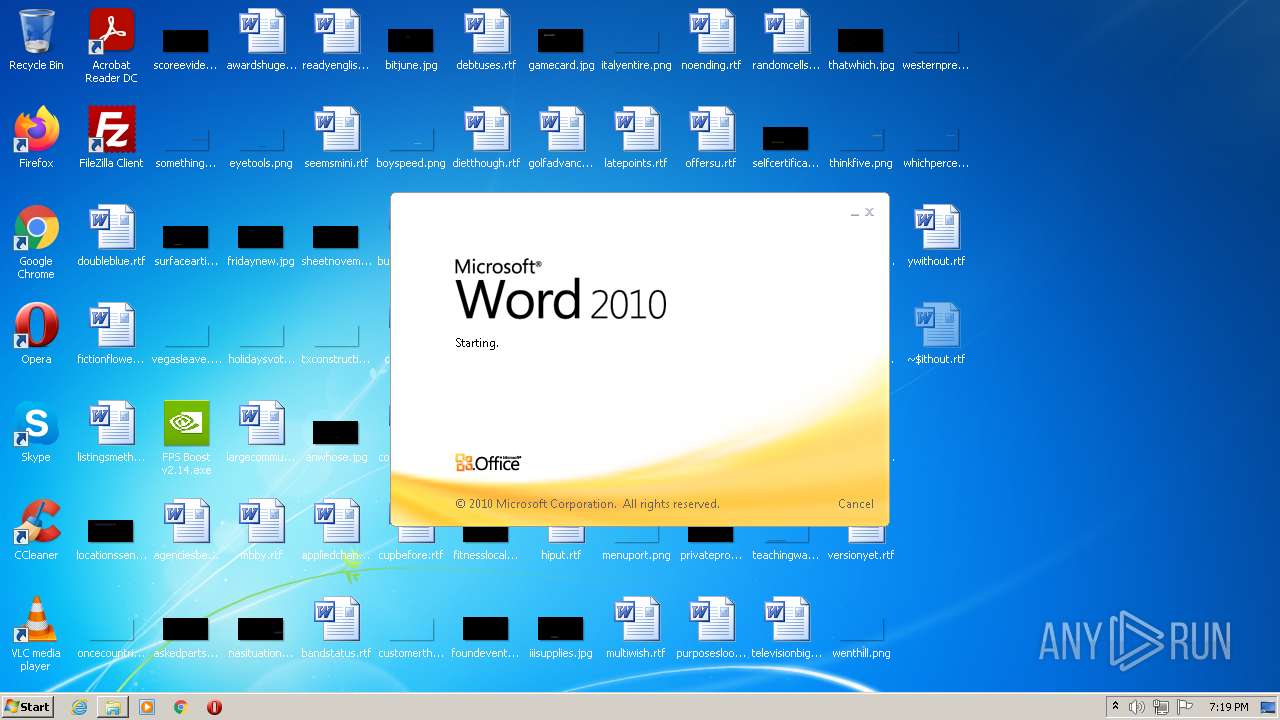Select ~$ithout.rtf temporary file icon
Viewport: 1280px width, 720px height.
click(x=936, y=326)
